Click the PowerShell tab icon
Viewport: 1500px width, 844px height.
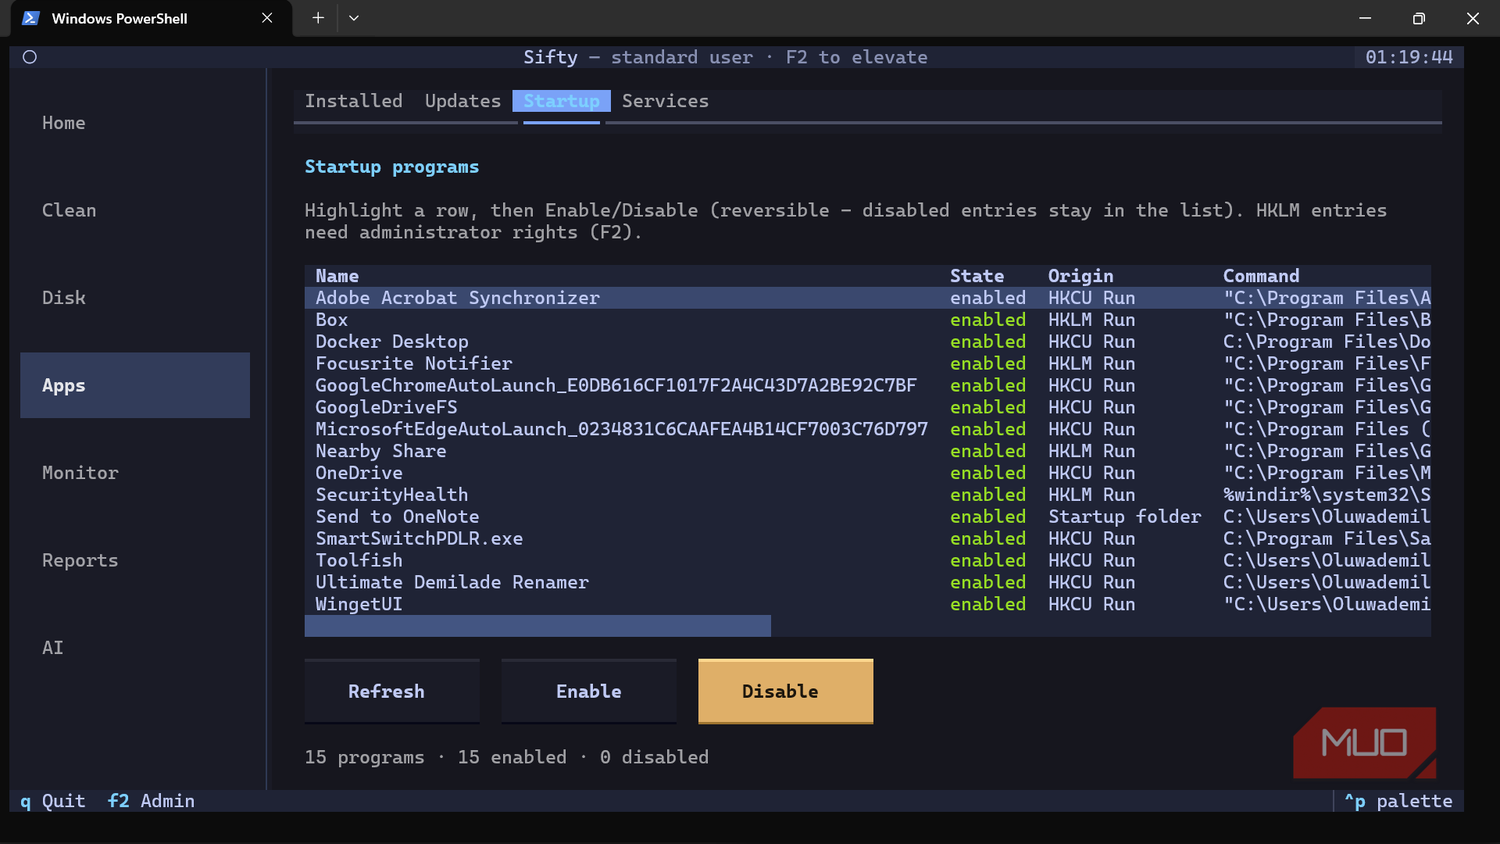(31, 18)
